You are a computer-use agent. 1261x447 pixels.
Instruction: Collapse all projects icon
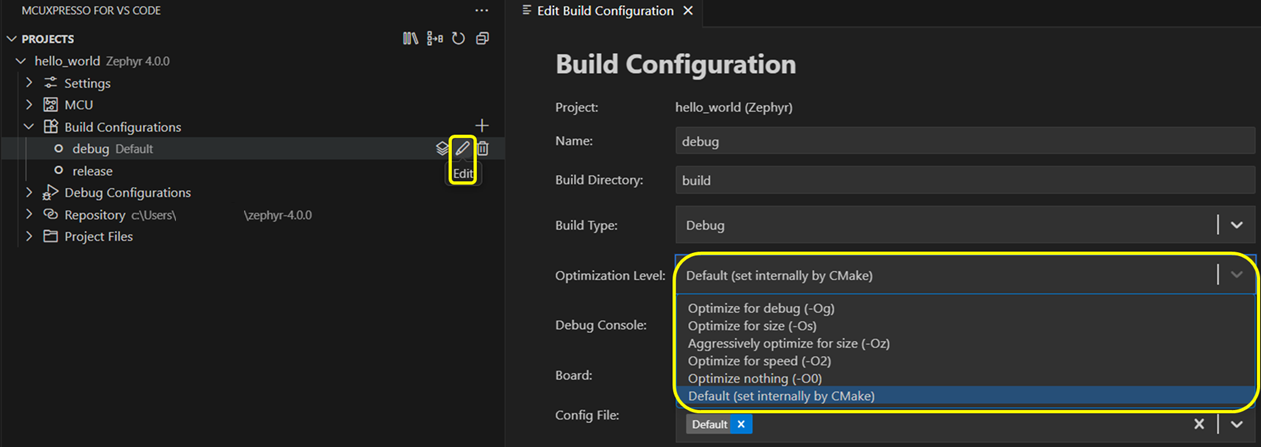point(482,39)
